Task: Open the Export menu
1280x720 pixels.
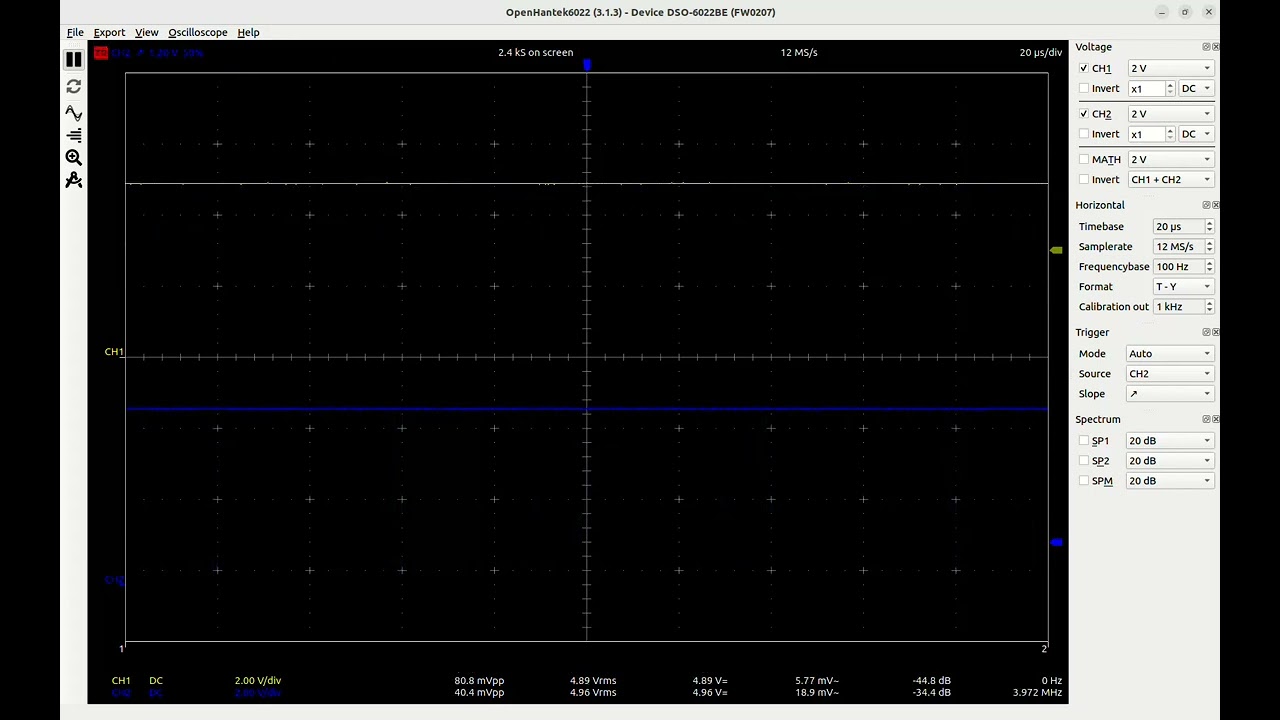Action: [109, 33]
